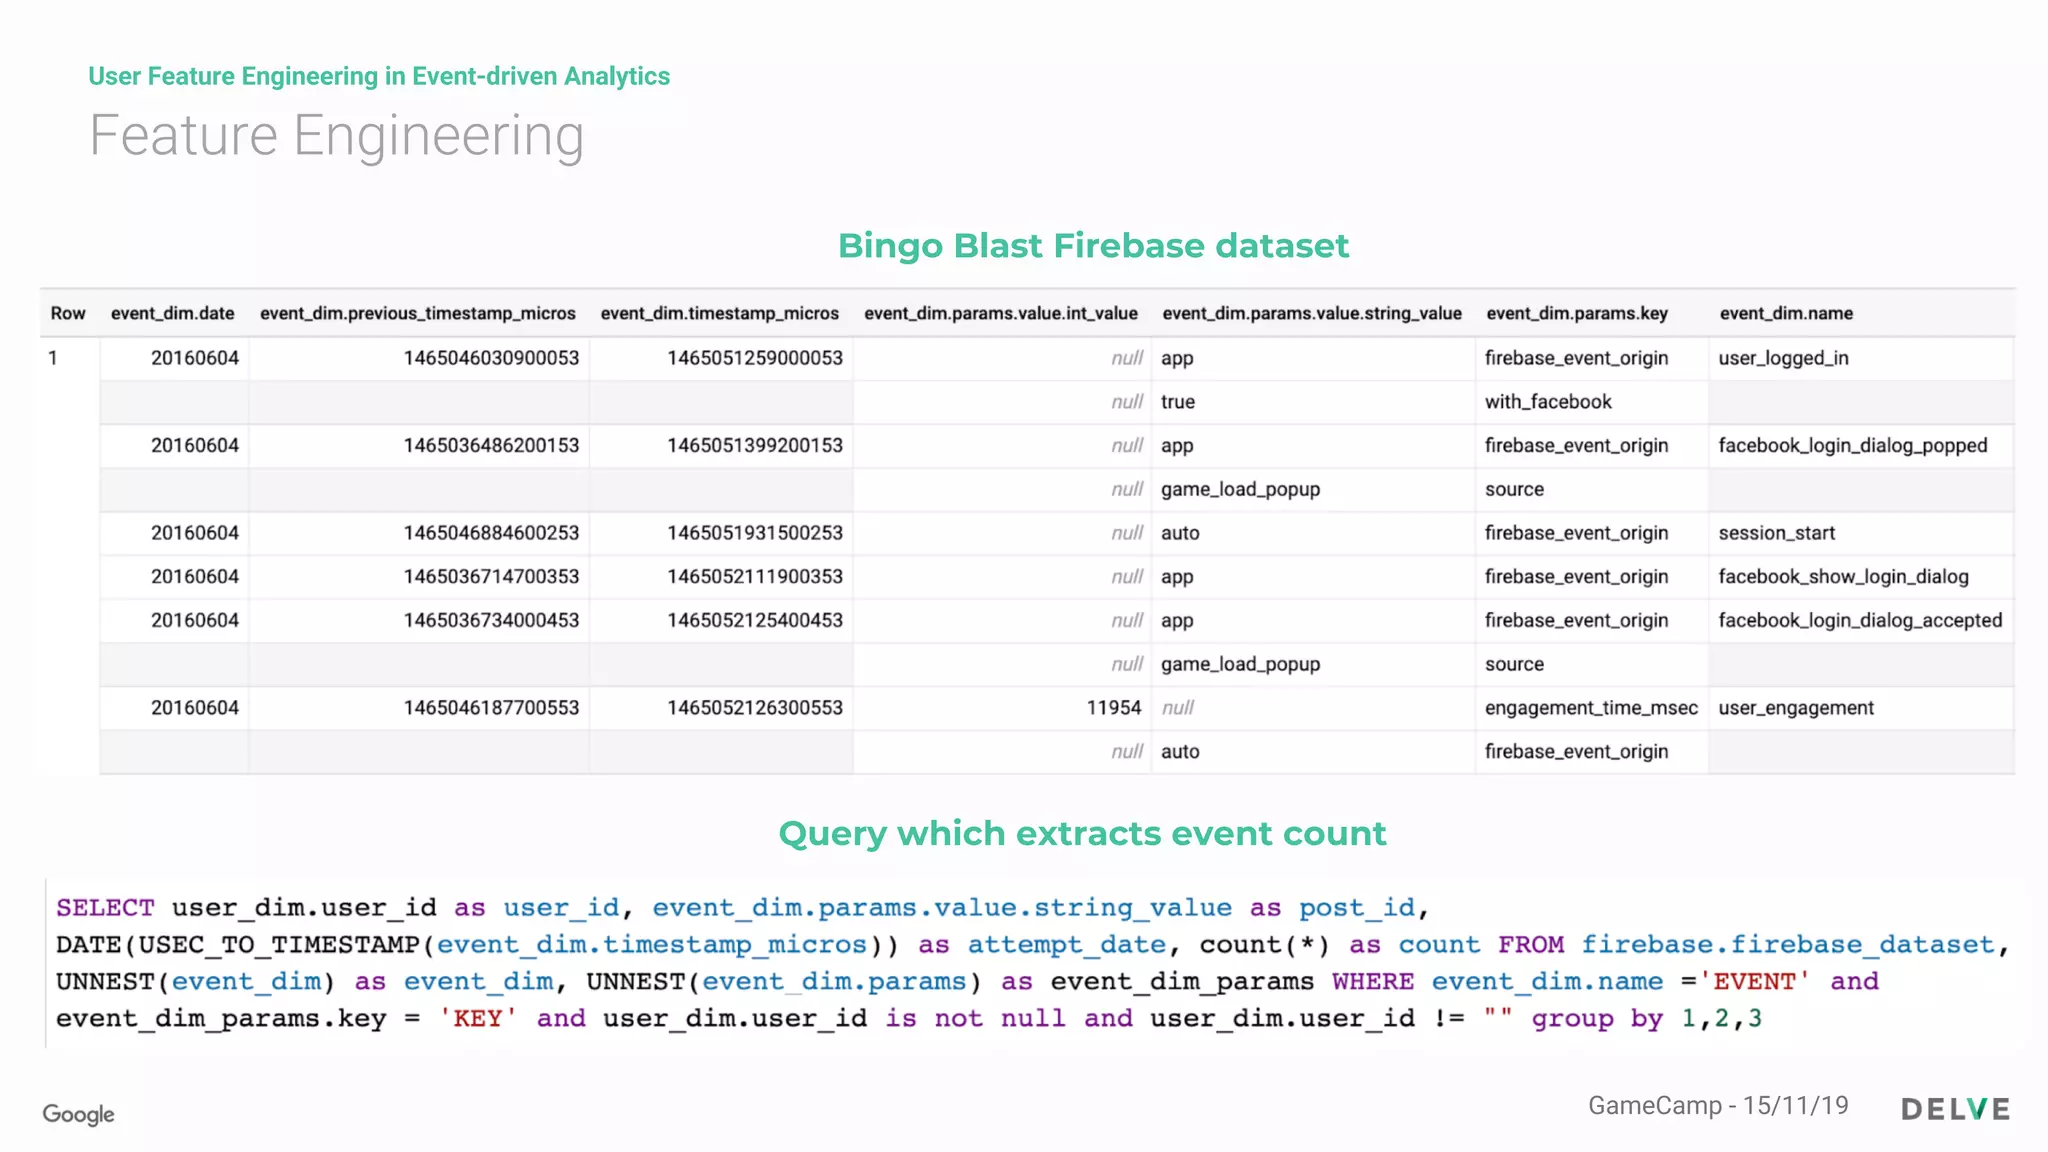Select timestamp 1465052111900353
2048x1152 pixels.
(755, 576)
